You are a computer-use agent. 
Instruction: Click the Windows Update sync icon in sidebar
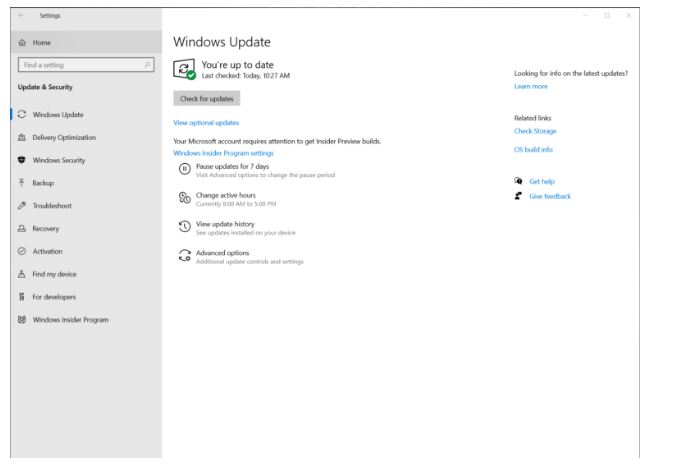(22, 114)
